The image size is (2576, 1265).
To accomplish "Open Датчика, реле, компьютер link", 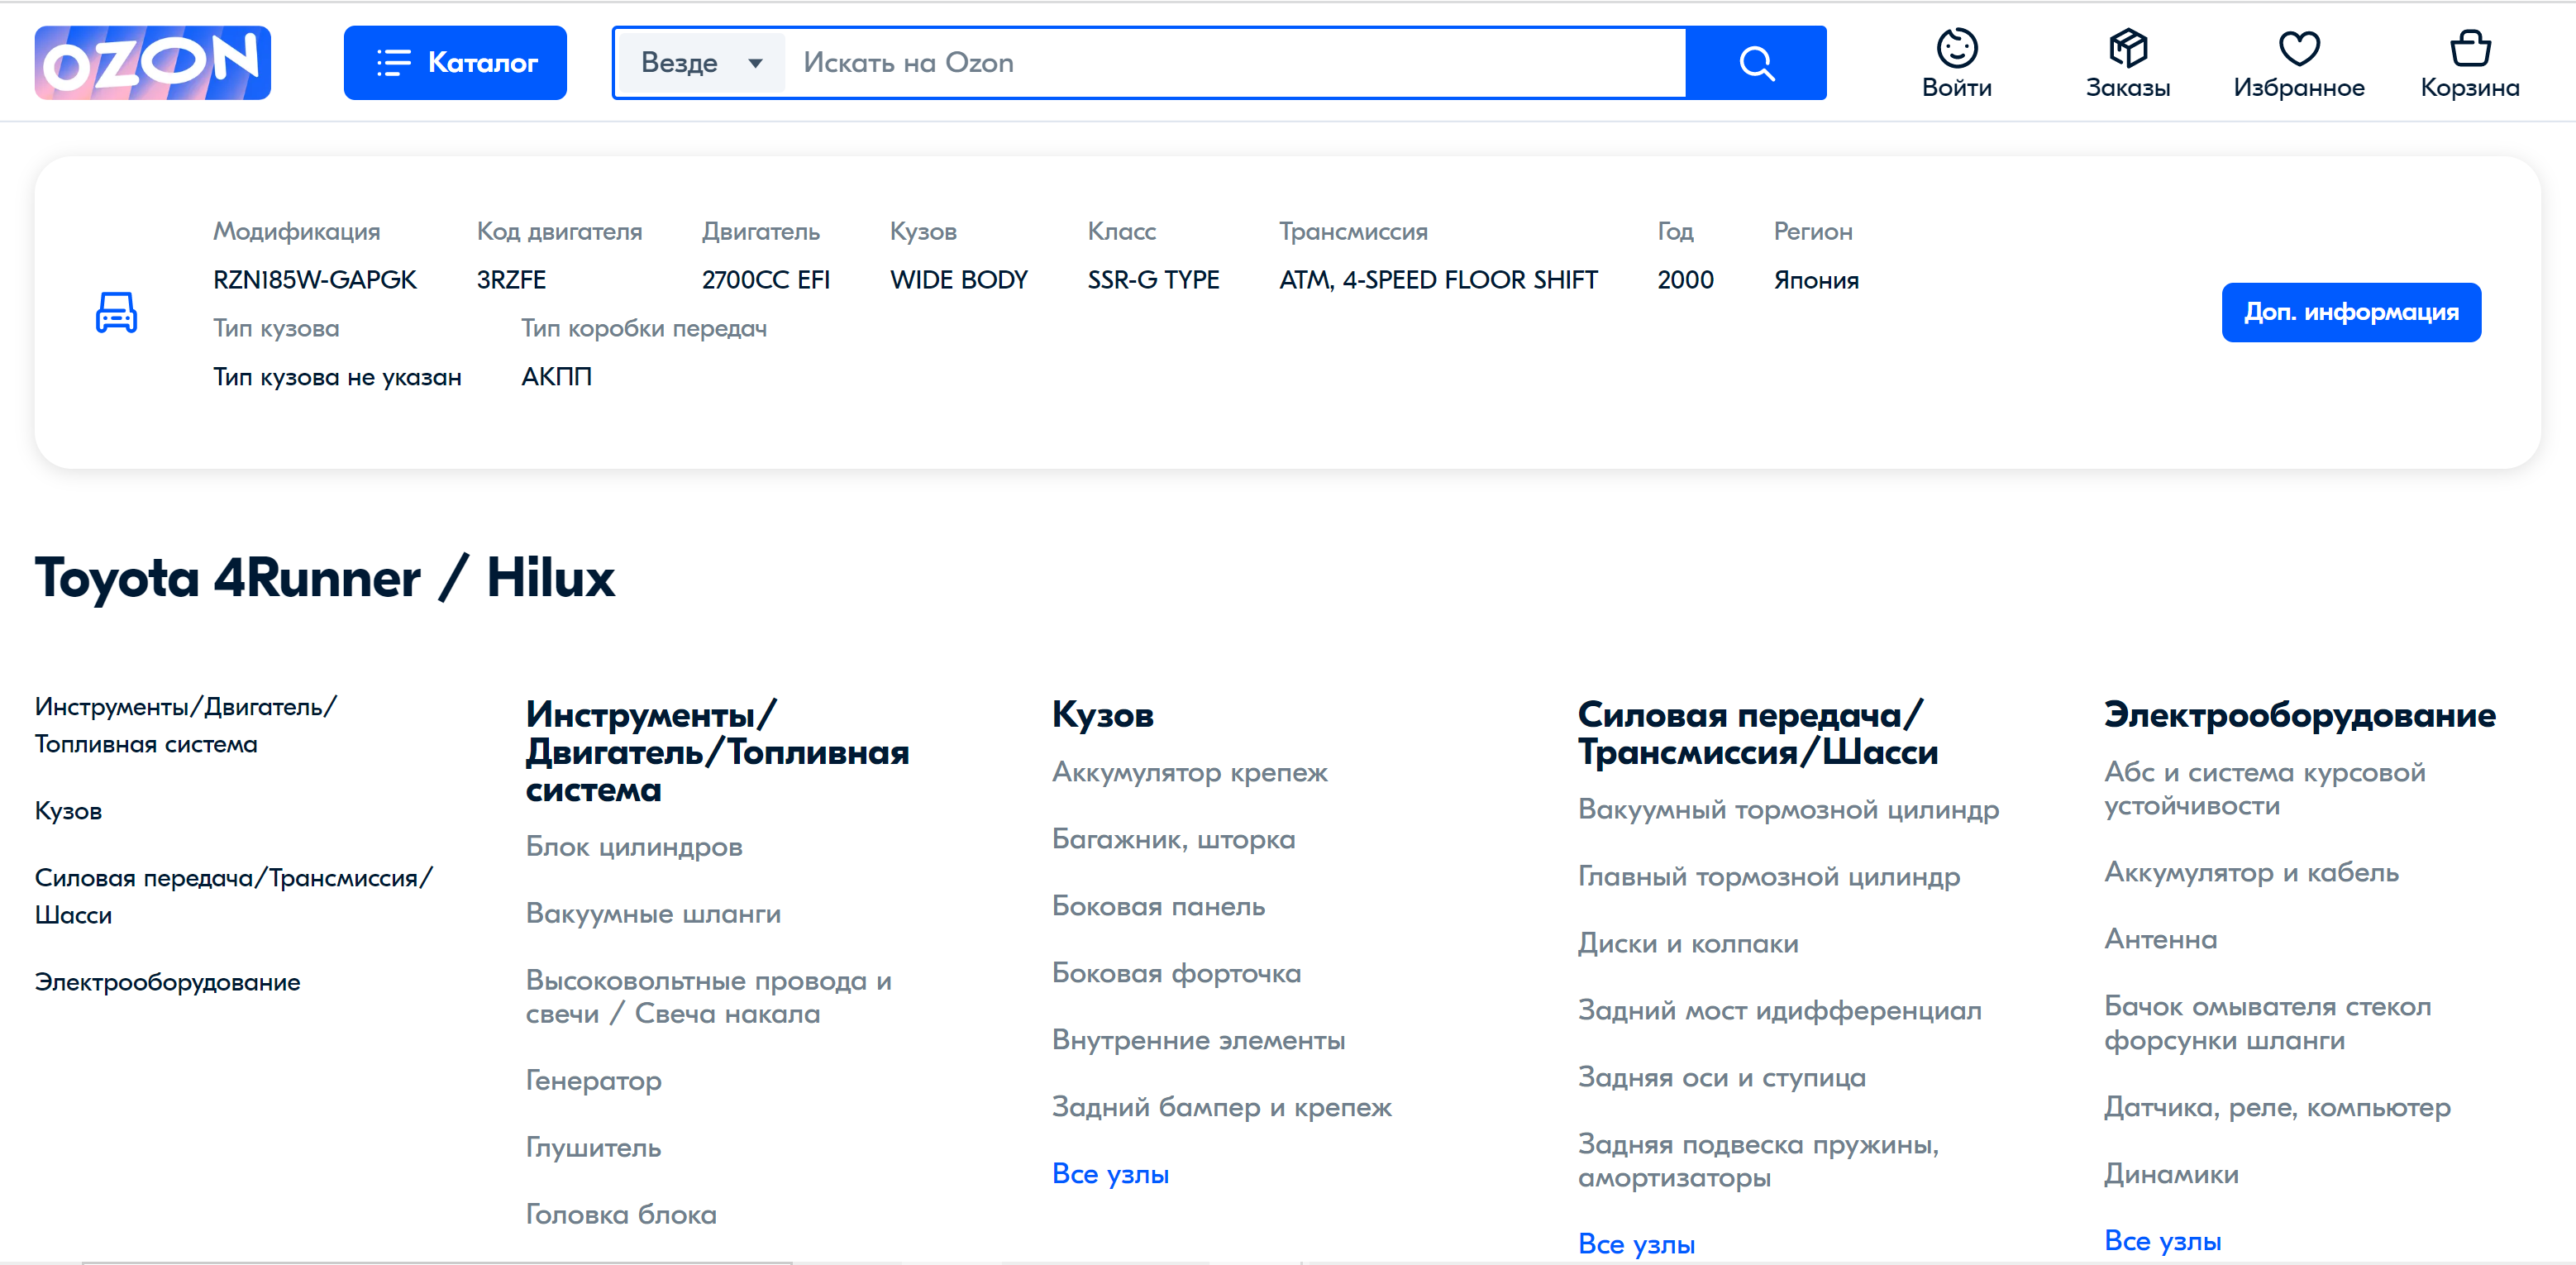I will 2277,1108.
